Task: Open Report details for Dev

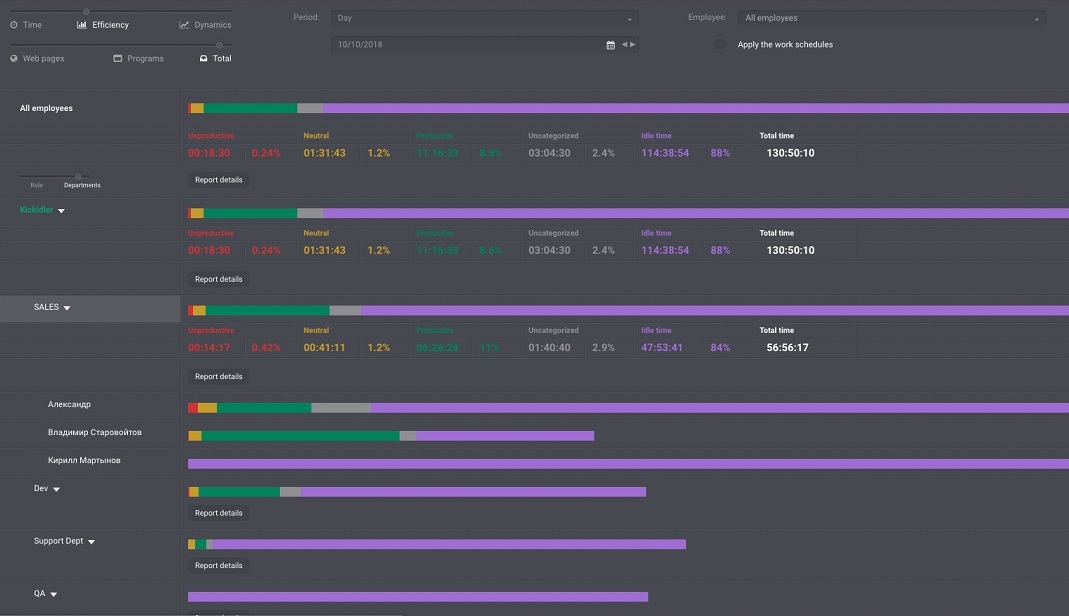Action: 218,513
